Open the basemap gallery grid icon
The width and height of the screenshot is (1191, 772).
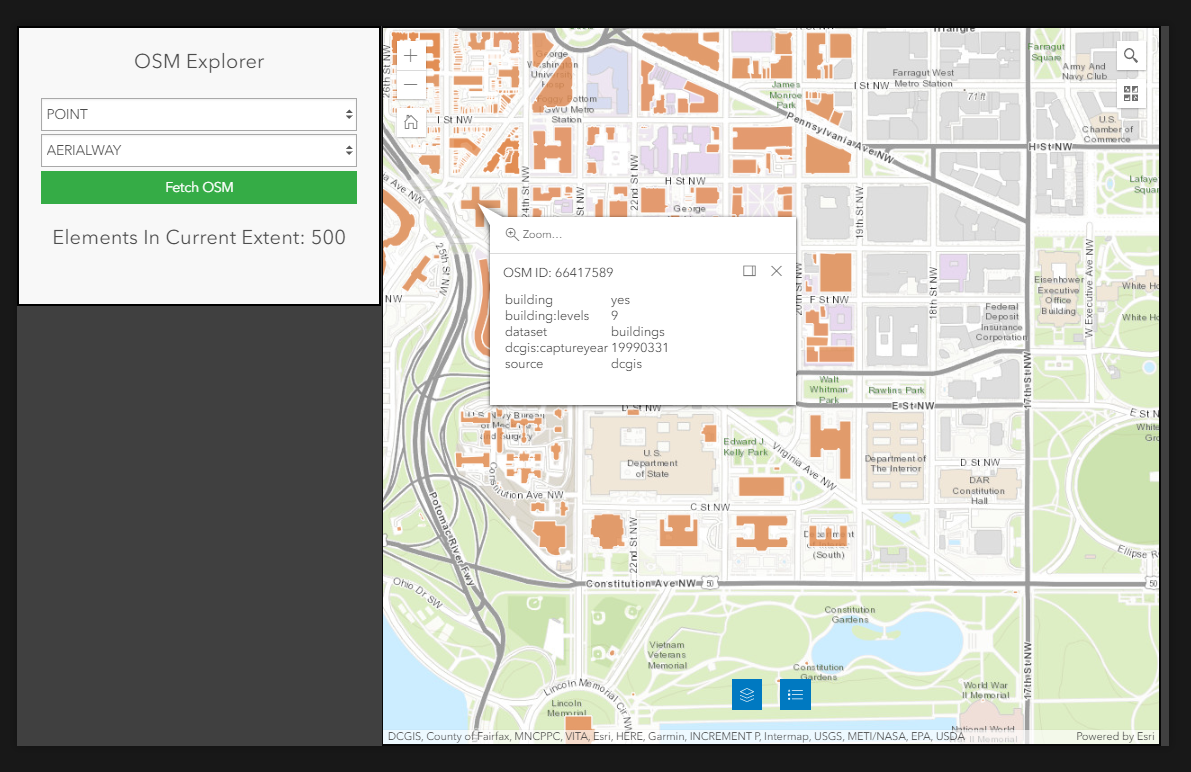(x=1130, y=93)
